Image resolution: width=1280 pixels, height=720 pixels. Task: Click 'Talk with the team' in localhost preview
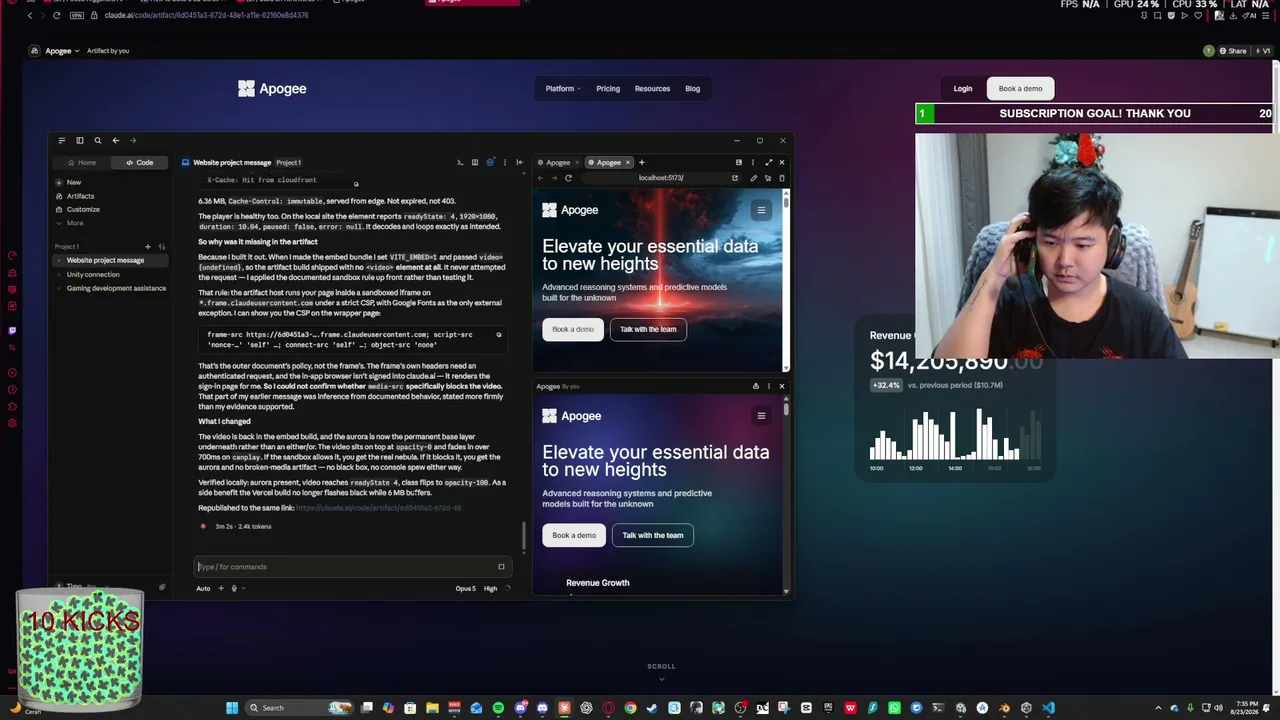648,329
